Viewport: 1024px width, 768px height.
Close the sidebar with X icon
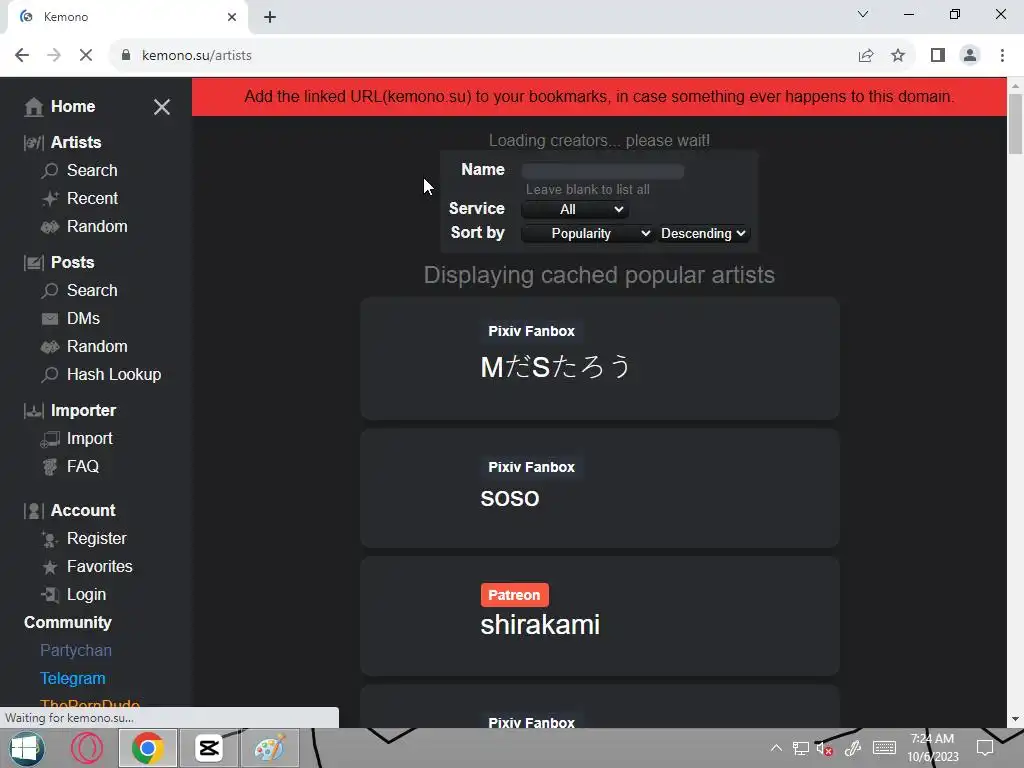click(161, 107)
